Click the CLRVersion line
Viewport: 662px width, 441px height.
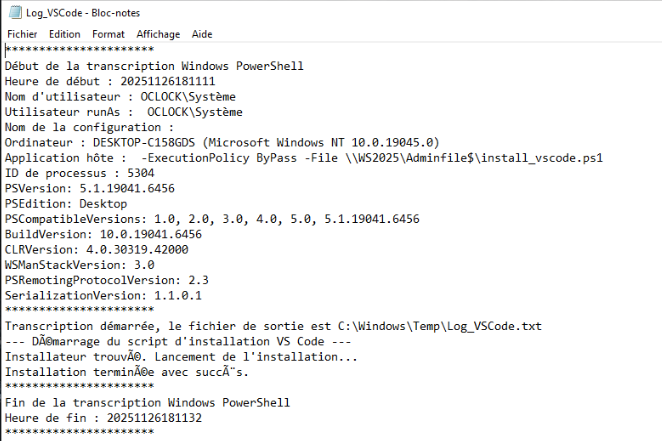click(97, 249)
